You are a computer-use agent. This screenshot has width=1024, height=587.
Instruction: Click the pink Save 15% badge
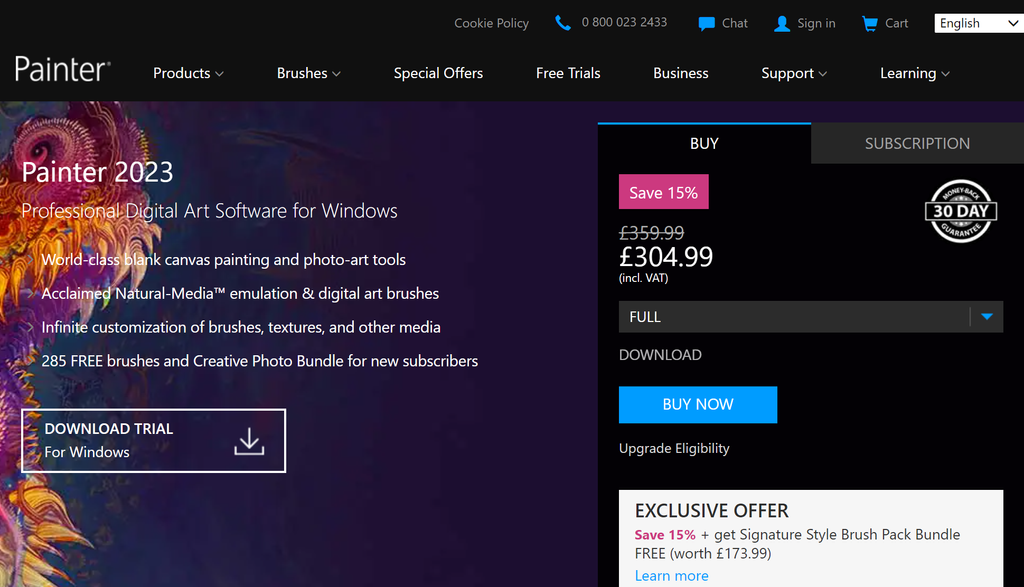[x=663, y=191]
